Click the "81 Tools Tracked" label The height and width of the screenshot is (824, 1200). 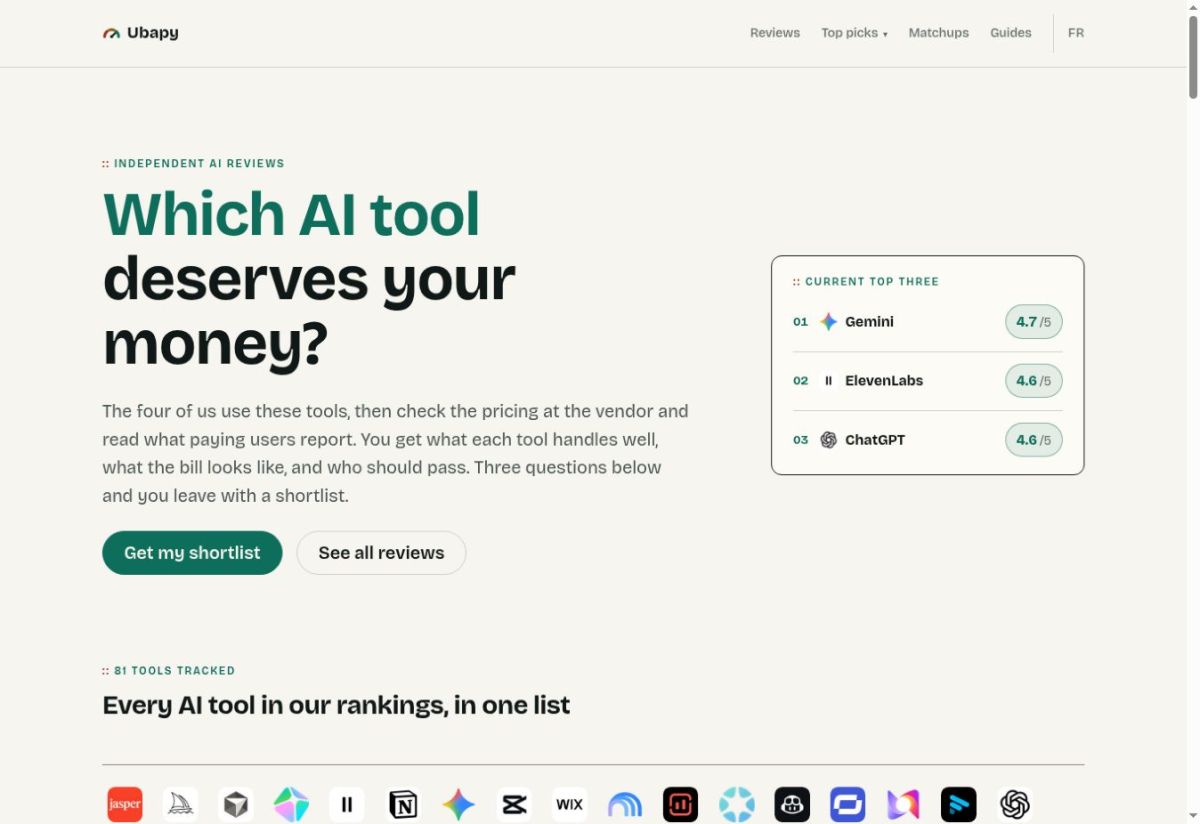pyautogui.click(x=174, y=671)
